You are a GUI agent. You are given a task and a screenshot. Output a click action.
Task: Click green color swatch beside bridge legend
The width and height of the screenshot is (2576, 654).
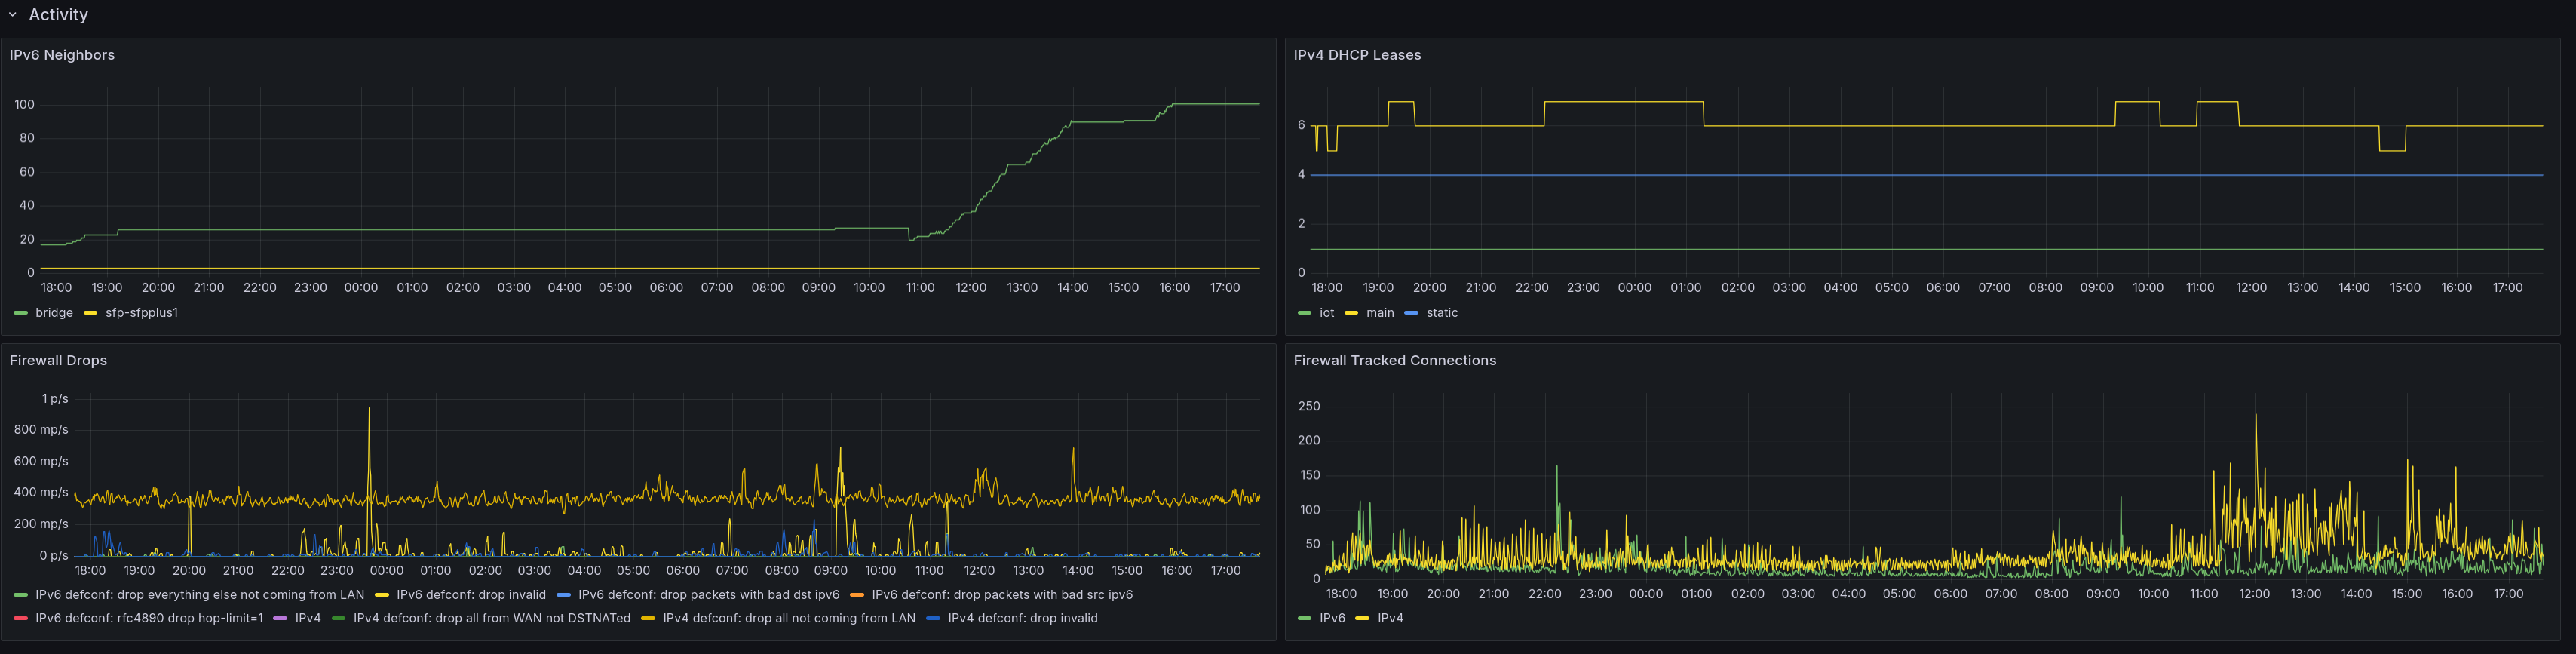[21, 313]
